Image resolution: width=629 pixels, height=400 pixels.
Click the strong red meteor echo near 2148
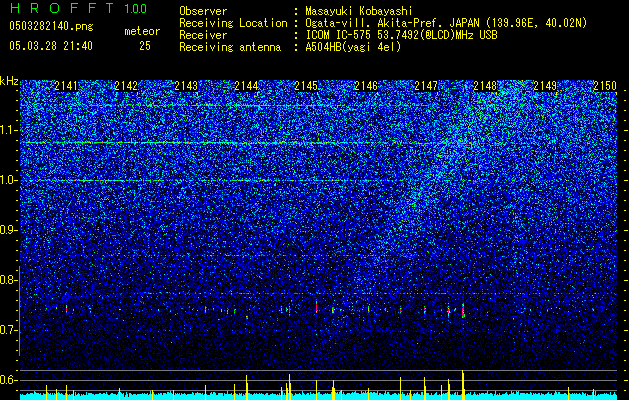pyautogui.click(x=463, y=311)
